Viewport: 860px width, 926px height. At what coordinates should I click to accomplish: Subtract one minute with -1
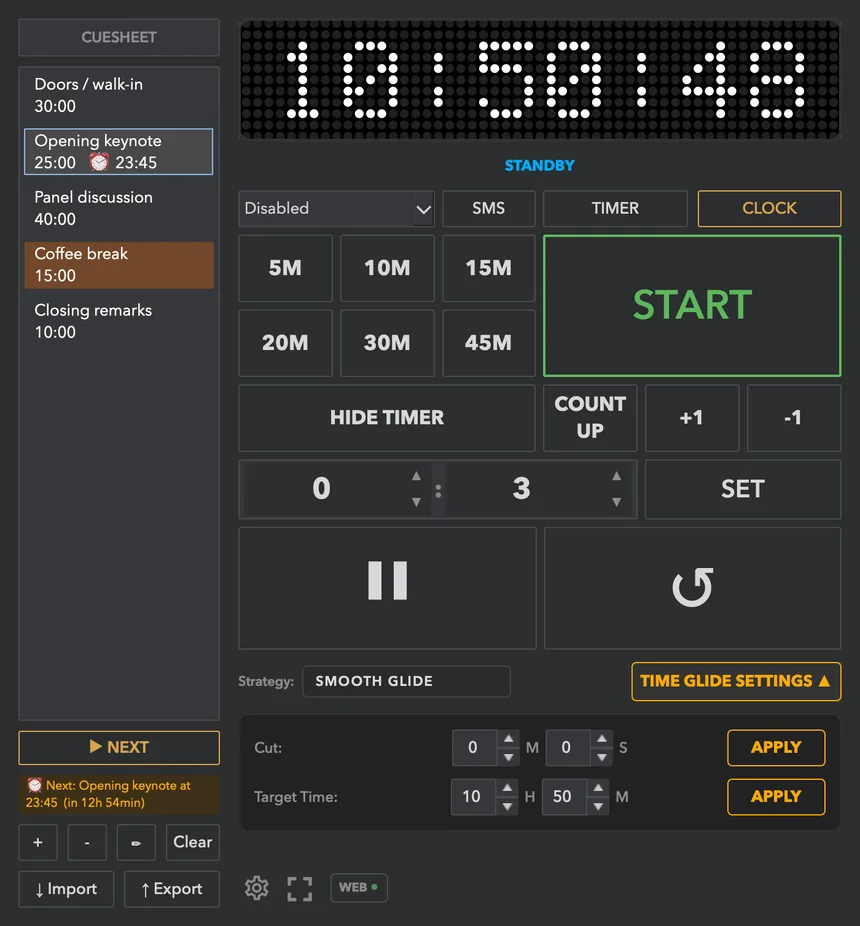coord(794,418)
